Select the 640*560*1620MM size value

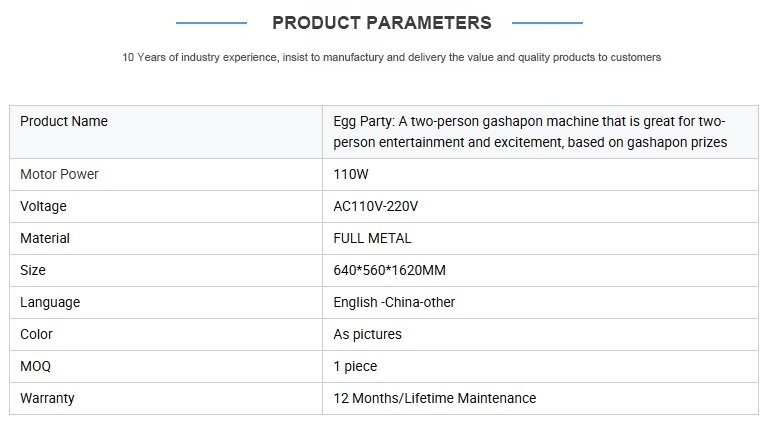389,270
